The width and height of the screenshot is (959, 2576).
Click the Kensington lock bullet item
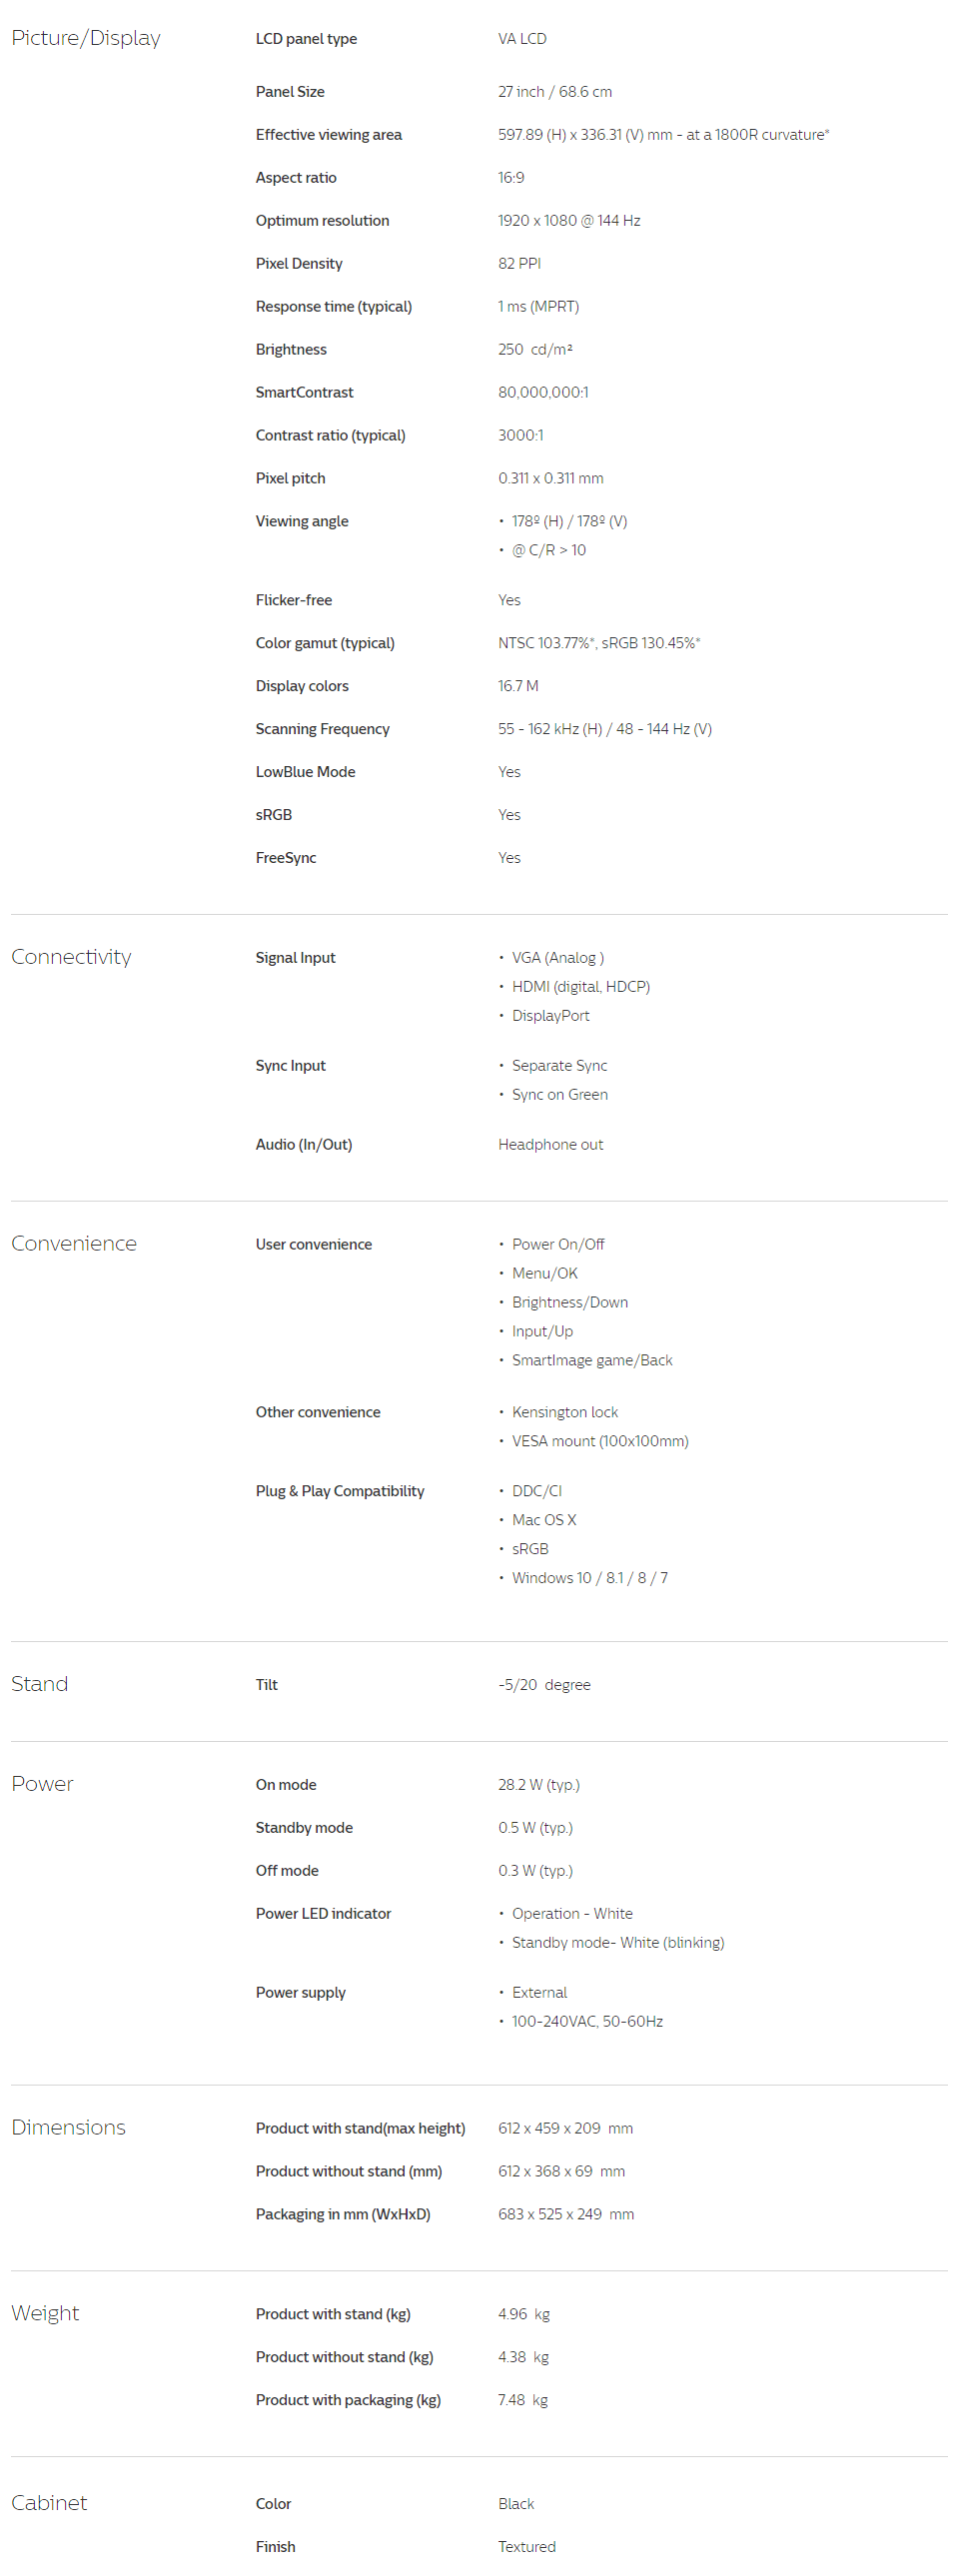(565, 1412)
